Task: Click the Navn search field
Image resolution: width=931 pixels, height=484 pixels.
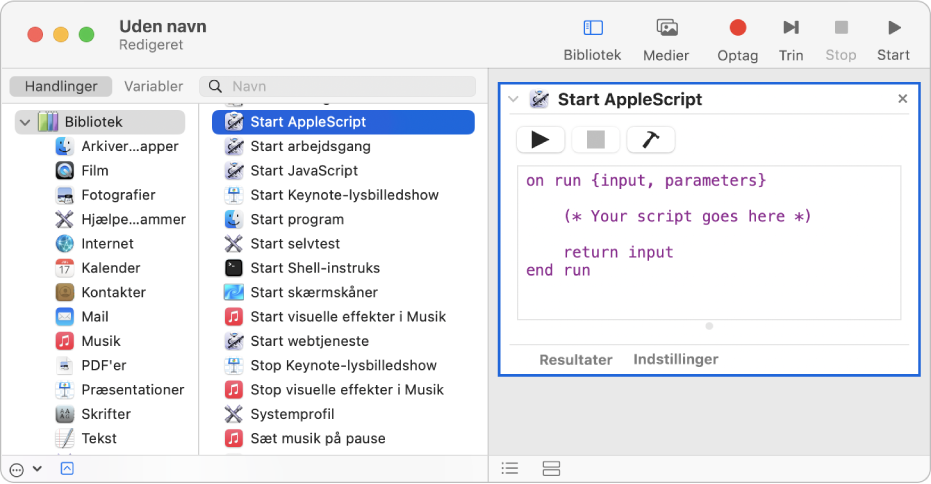Action: [x=340, y=86]
